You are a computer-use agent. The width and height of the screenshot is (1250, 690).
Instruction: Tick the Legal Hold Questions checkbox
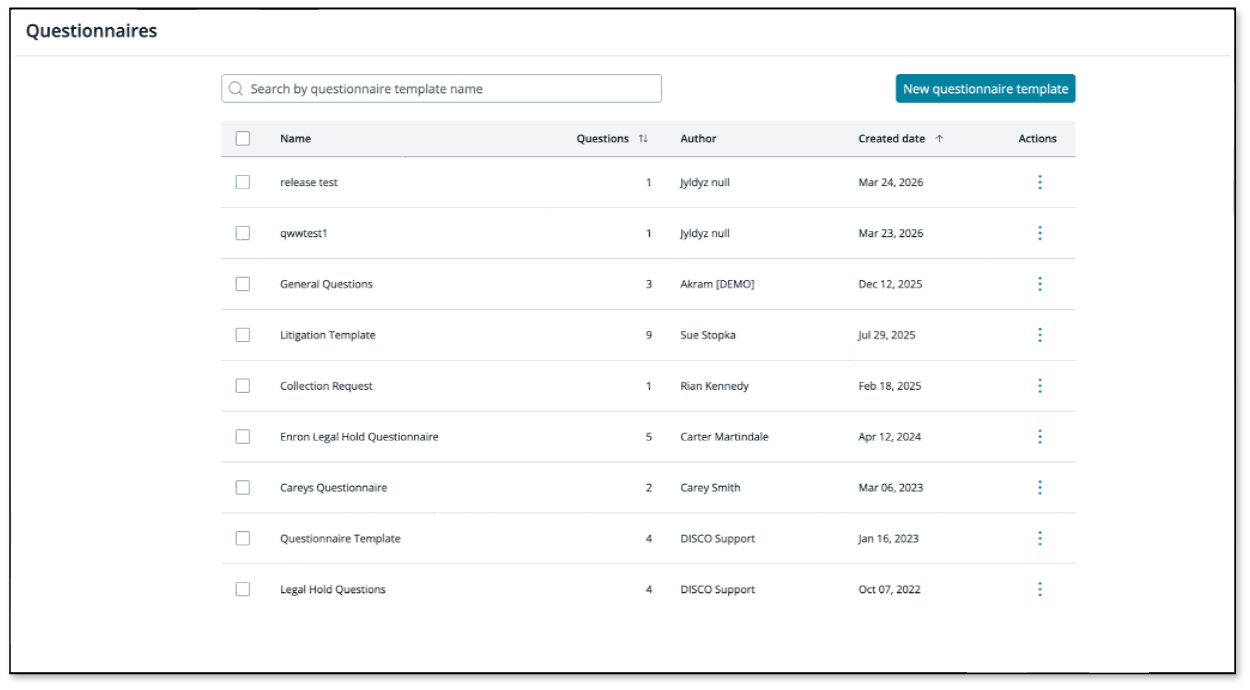pyautogui.click(x=243, y=589)
